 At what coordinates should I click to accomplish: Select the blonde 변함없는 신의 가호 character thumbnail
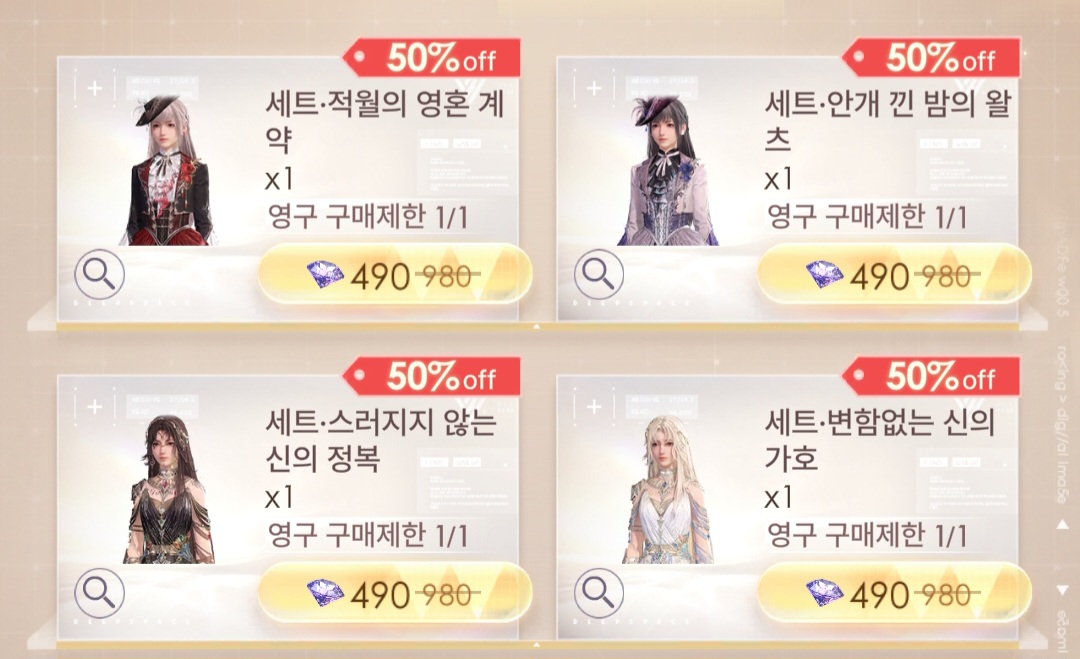point(668,489)
